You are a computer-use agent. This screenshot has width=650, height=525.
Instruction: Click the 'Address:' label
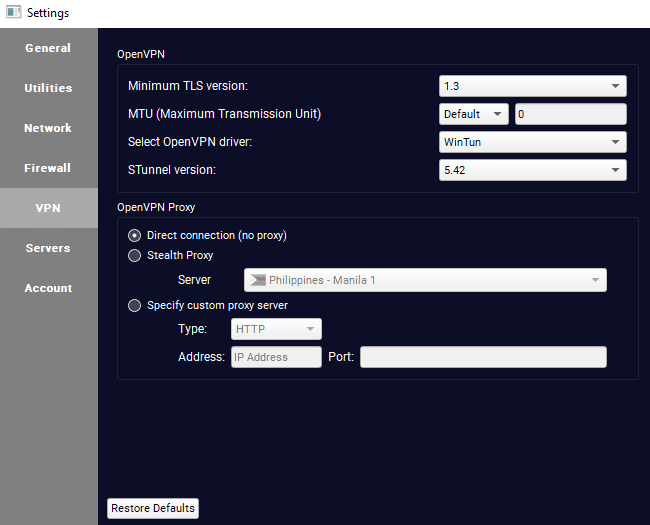click(x=201, y=357)
